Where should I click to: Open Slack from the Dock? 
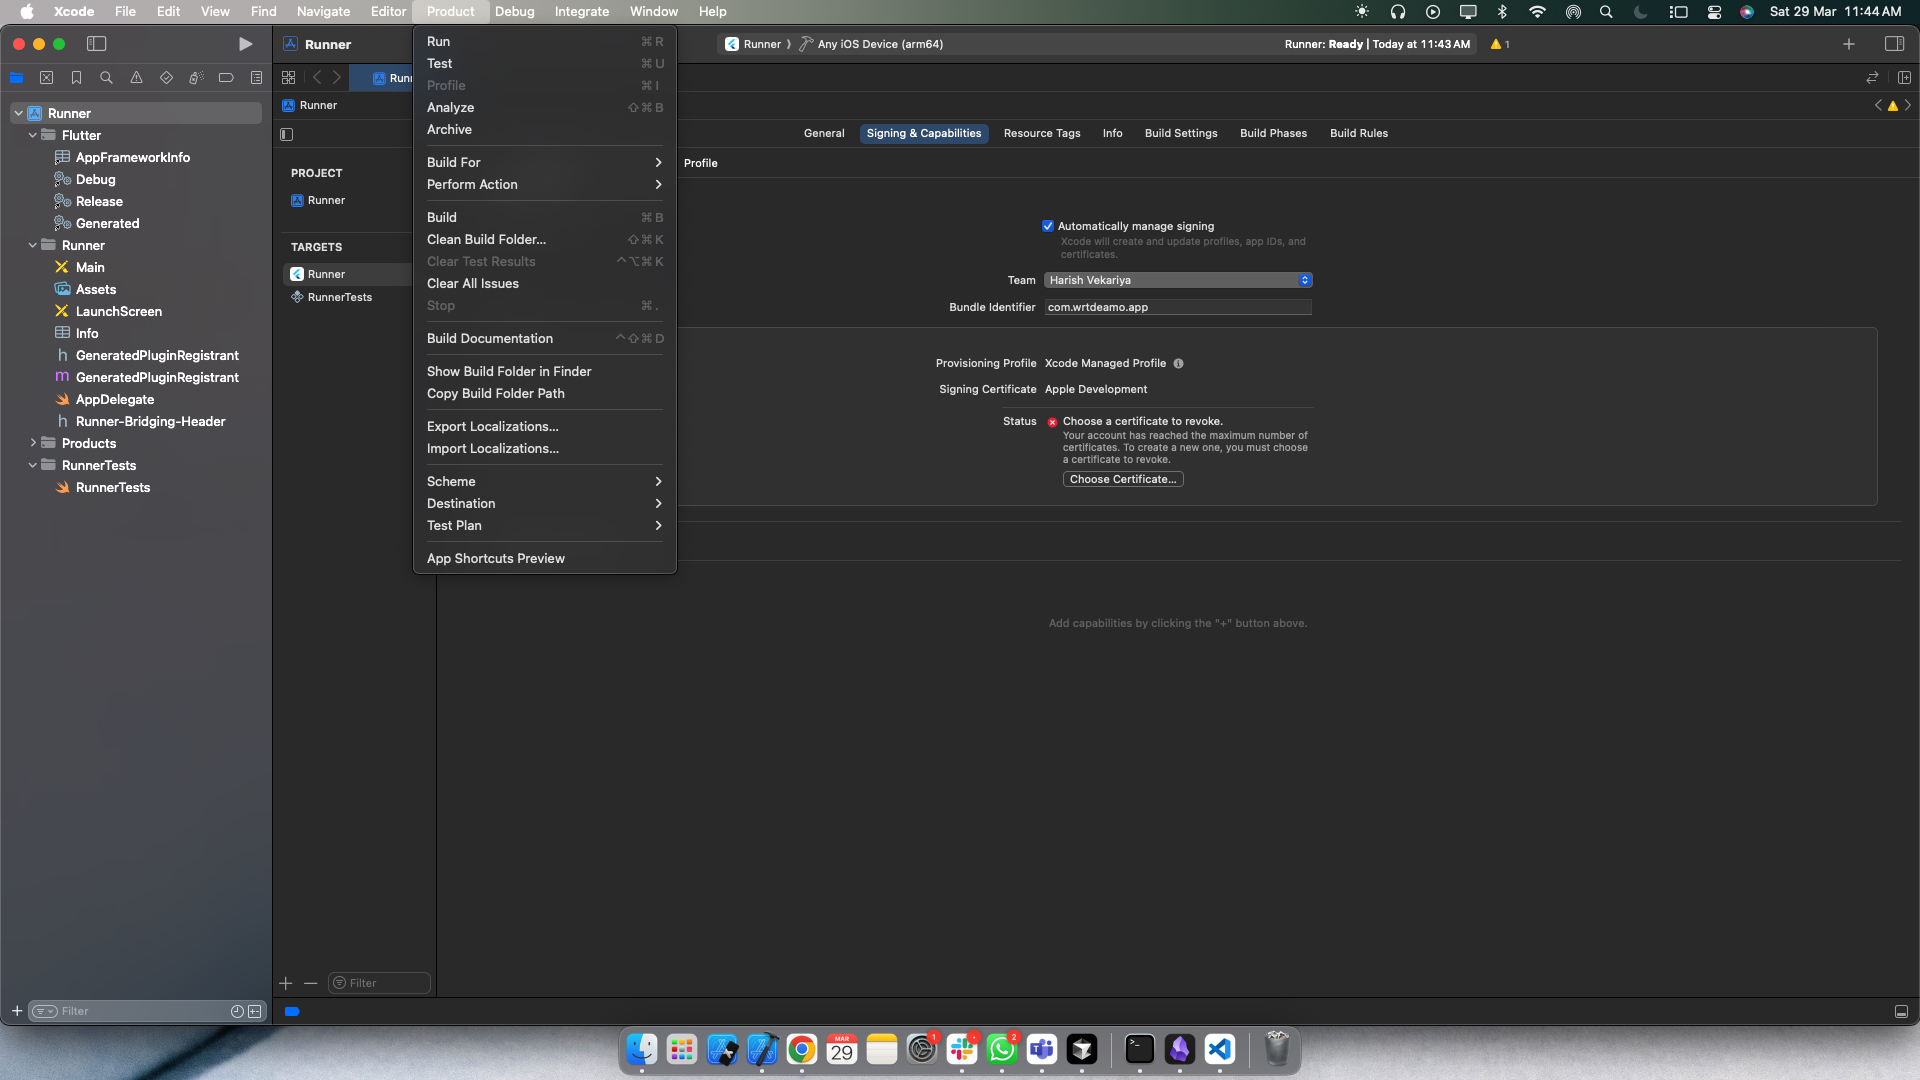tap(962, 1049)
